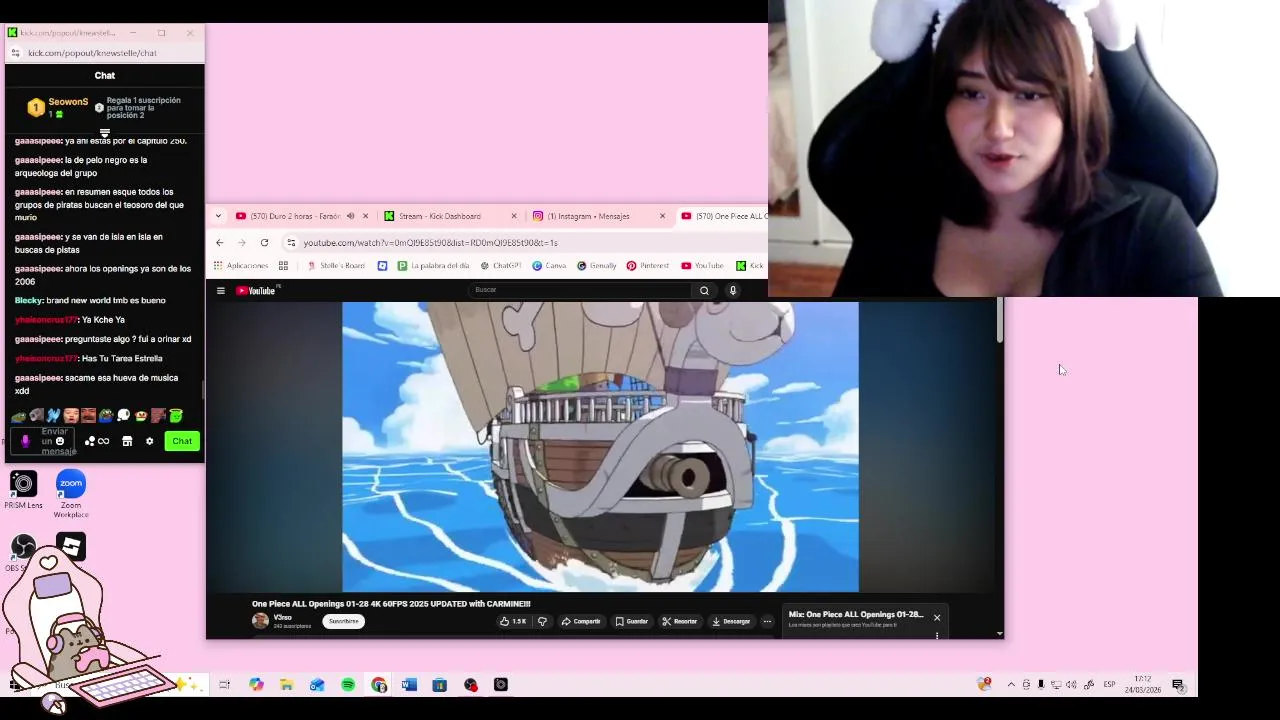The image size is (1280, 720).
Task: Open the YouTube bookmark in bookmarks bar
Action: (702, 266)
